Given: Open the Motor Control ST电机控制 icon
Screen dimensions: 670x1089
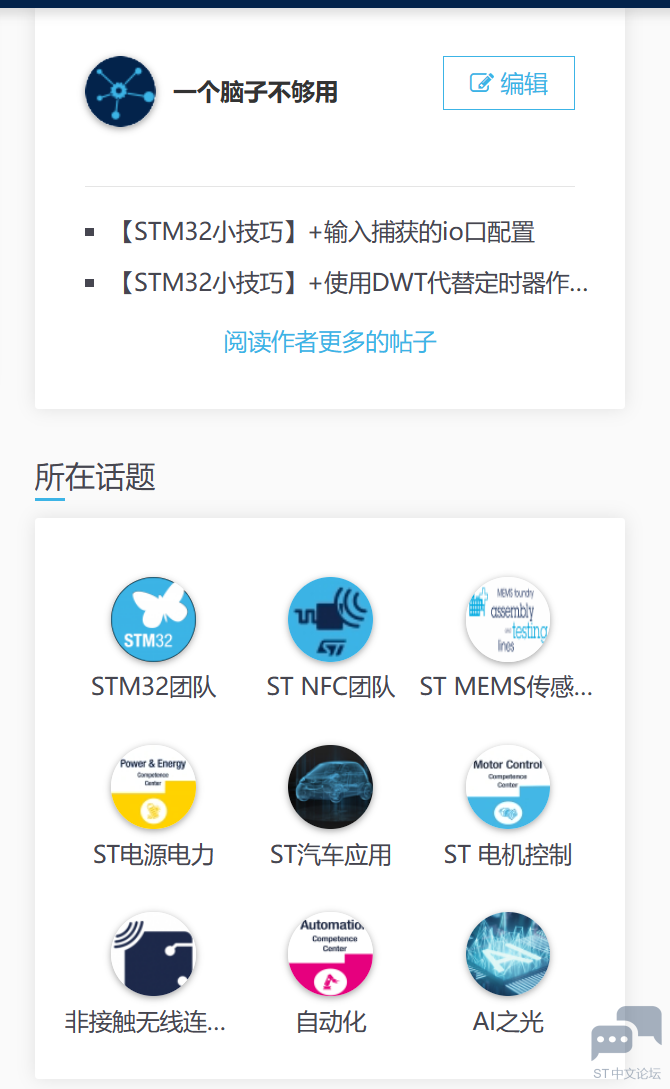Looking at the screenshot, I should click(508, 787).
